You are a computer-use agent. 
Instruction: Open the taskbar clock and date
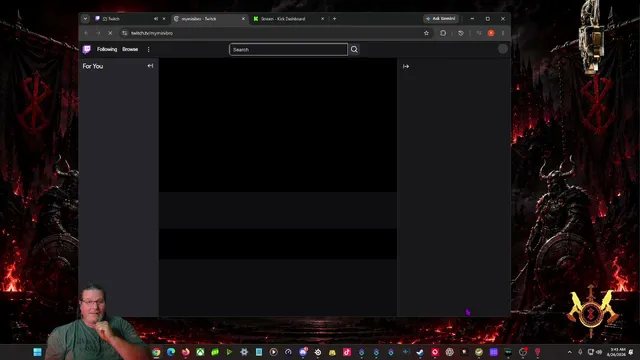click(x=616, y=352)
